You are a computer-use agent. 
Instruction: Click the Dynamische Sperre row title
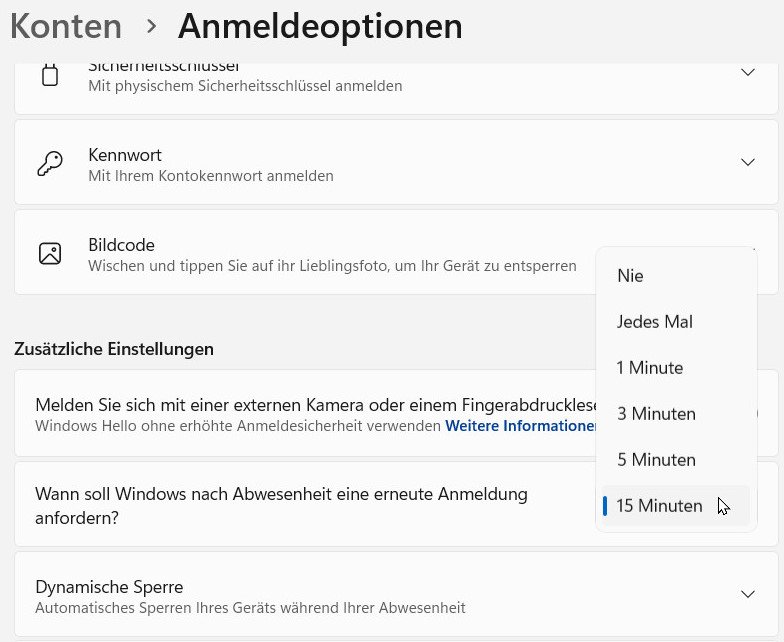coord(109,587)
